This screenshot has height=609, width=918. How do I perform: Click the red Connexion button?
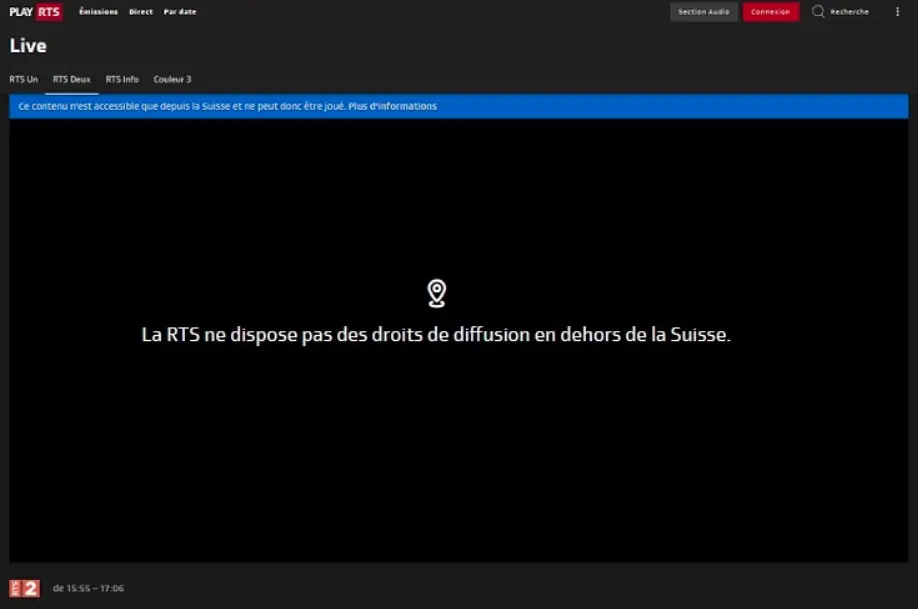(770, 12)
